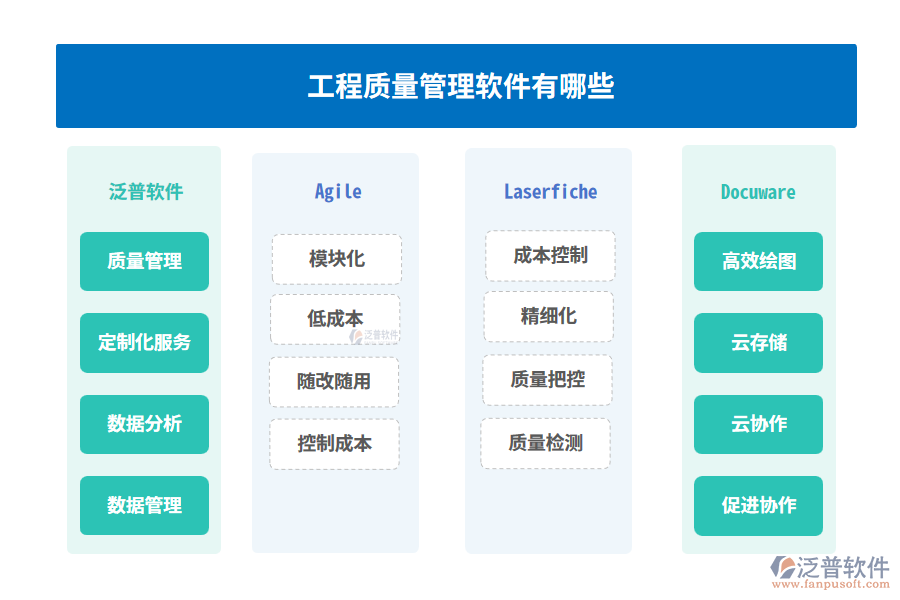Select the 模块化 item under Agile
Viewport: 900px width, 600px height.
point(337,259)
